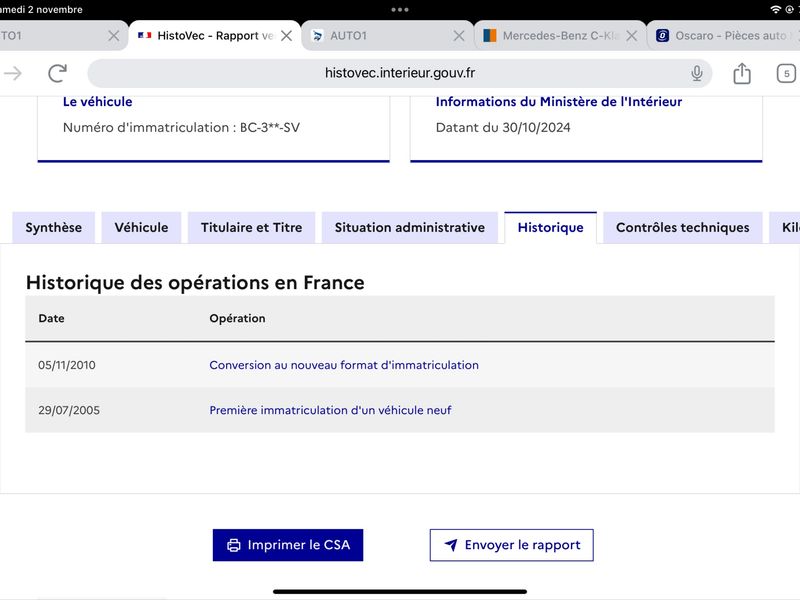Tap the paper plane icon on Envoyer button

pyautogui.click(x=451, y=545)
